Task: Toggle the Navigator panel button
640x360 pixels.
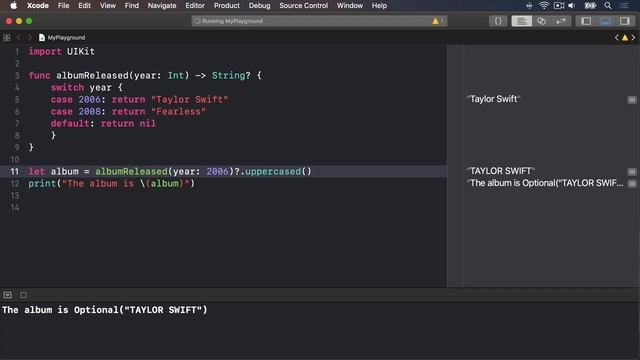Action: tap(586, 21)
